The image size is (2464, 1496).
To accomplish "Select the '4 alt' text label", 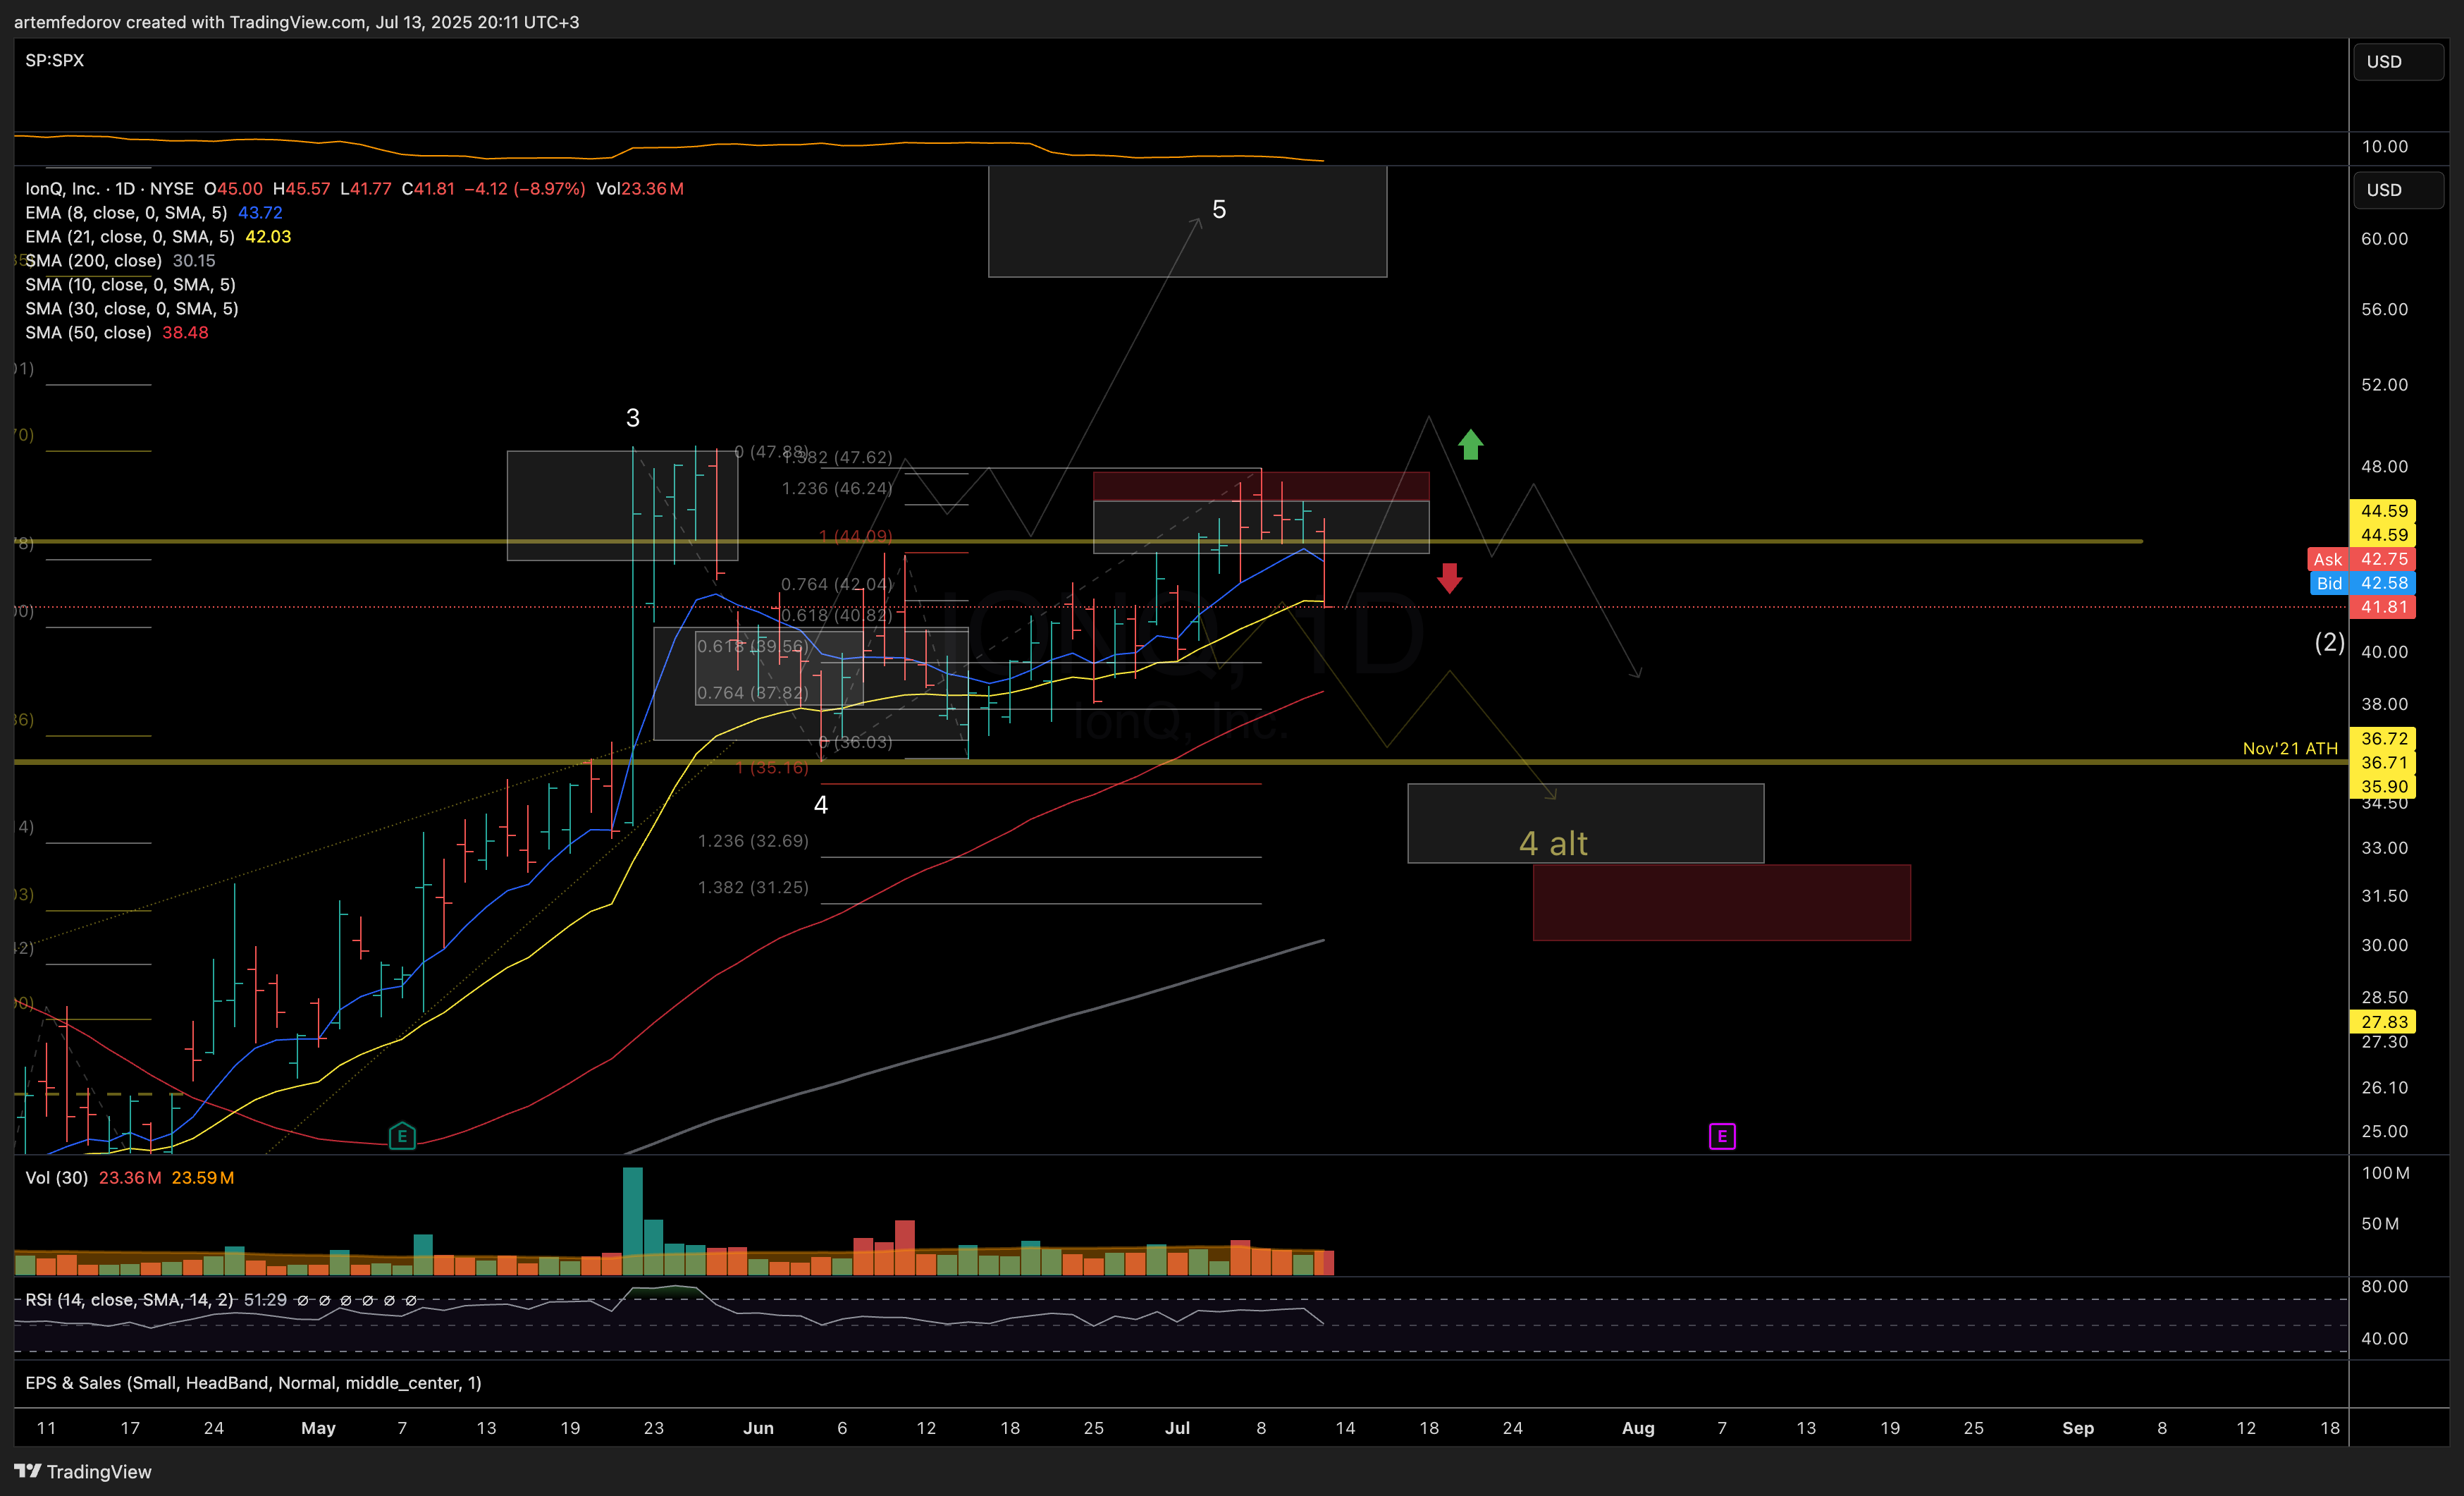I will click(1553, 843).
